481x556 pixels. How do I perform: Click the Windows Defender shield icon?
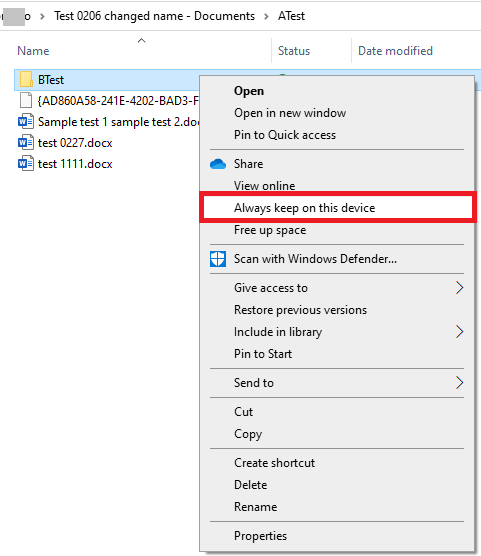(x=218, y=259)
